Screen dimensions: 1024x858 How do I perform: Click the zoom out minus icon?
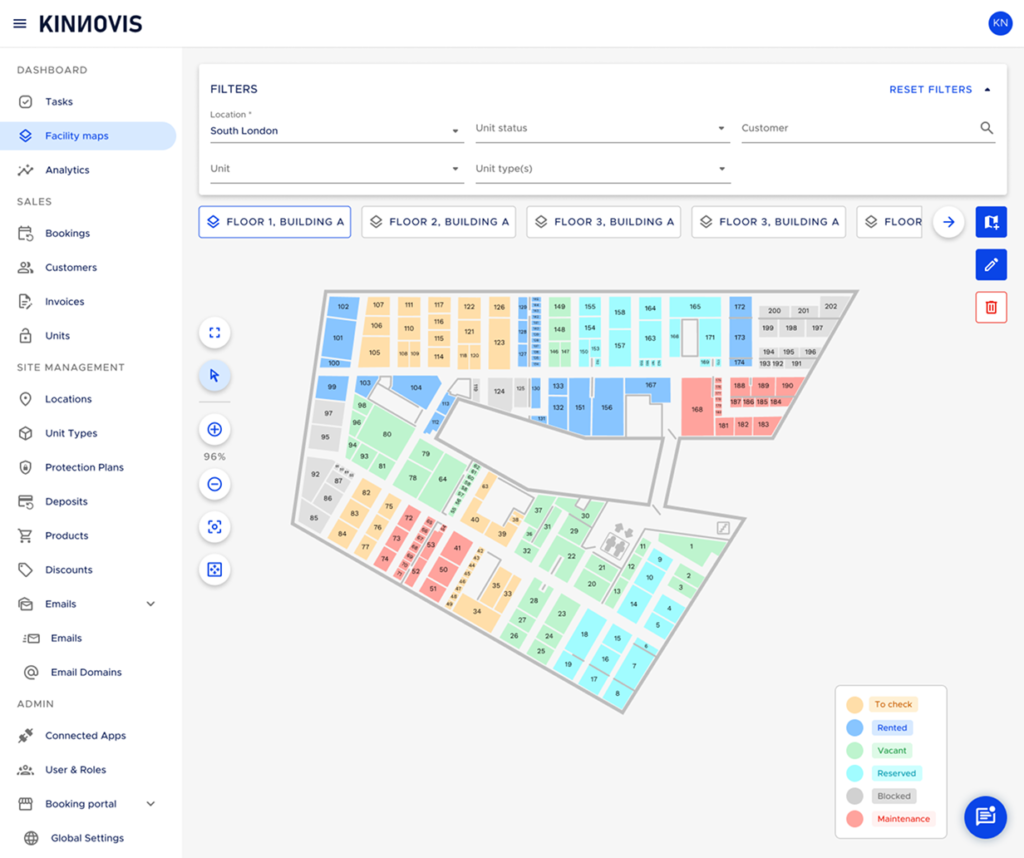click(214, 484)
